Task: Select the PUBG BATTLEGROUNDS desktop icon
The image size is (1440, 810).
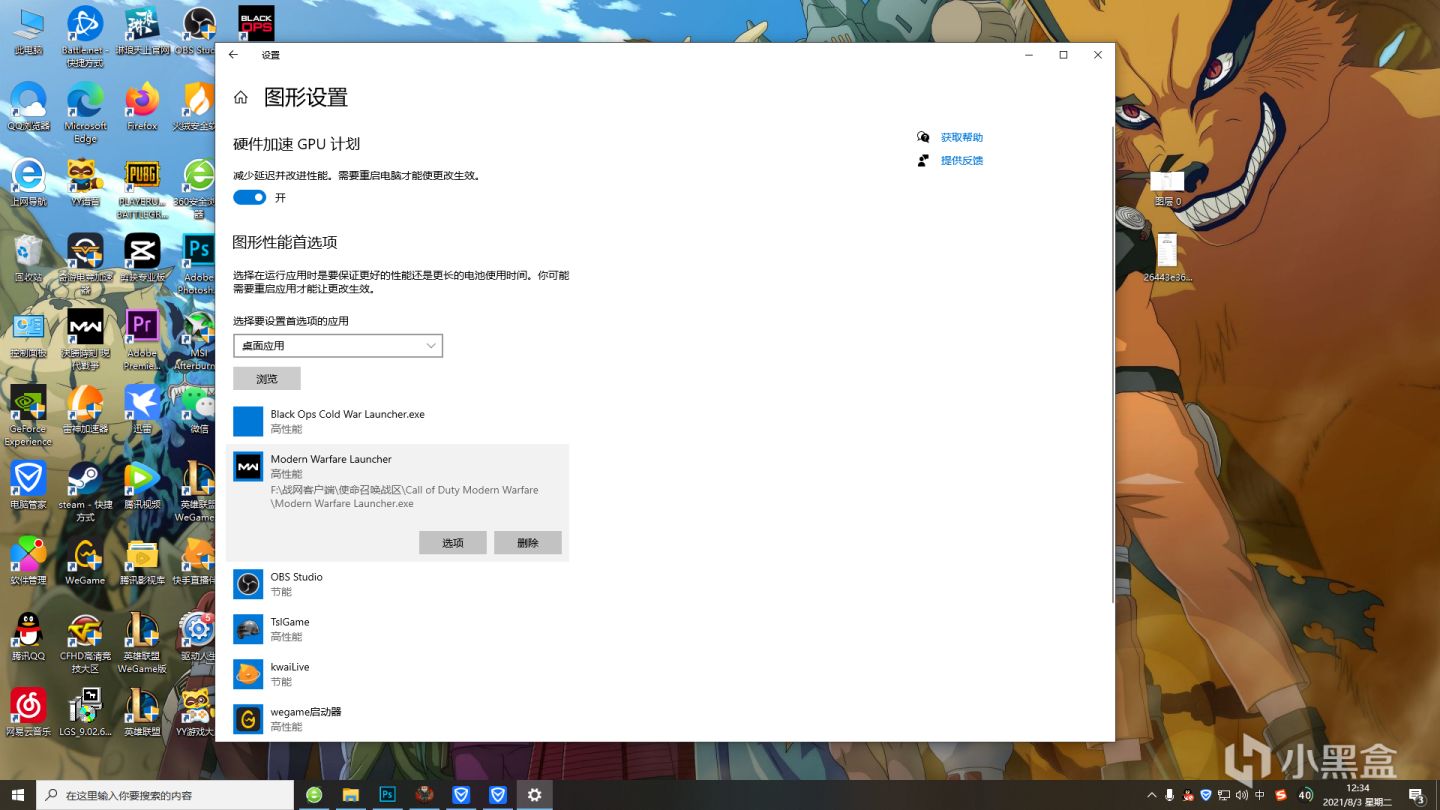Action: click(x=142, y=190)
